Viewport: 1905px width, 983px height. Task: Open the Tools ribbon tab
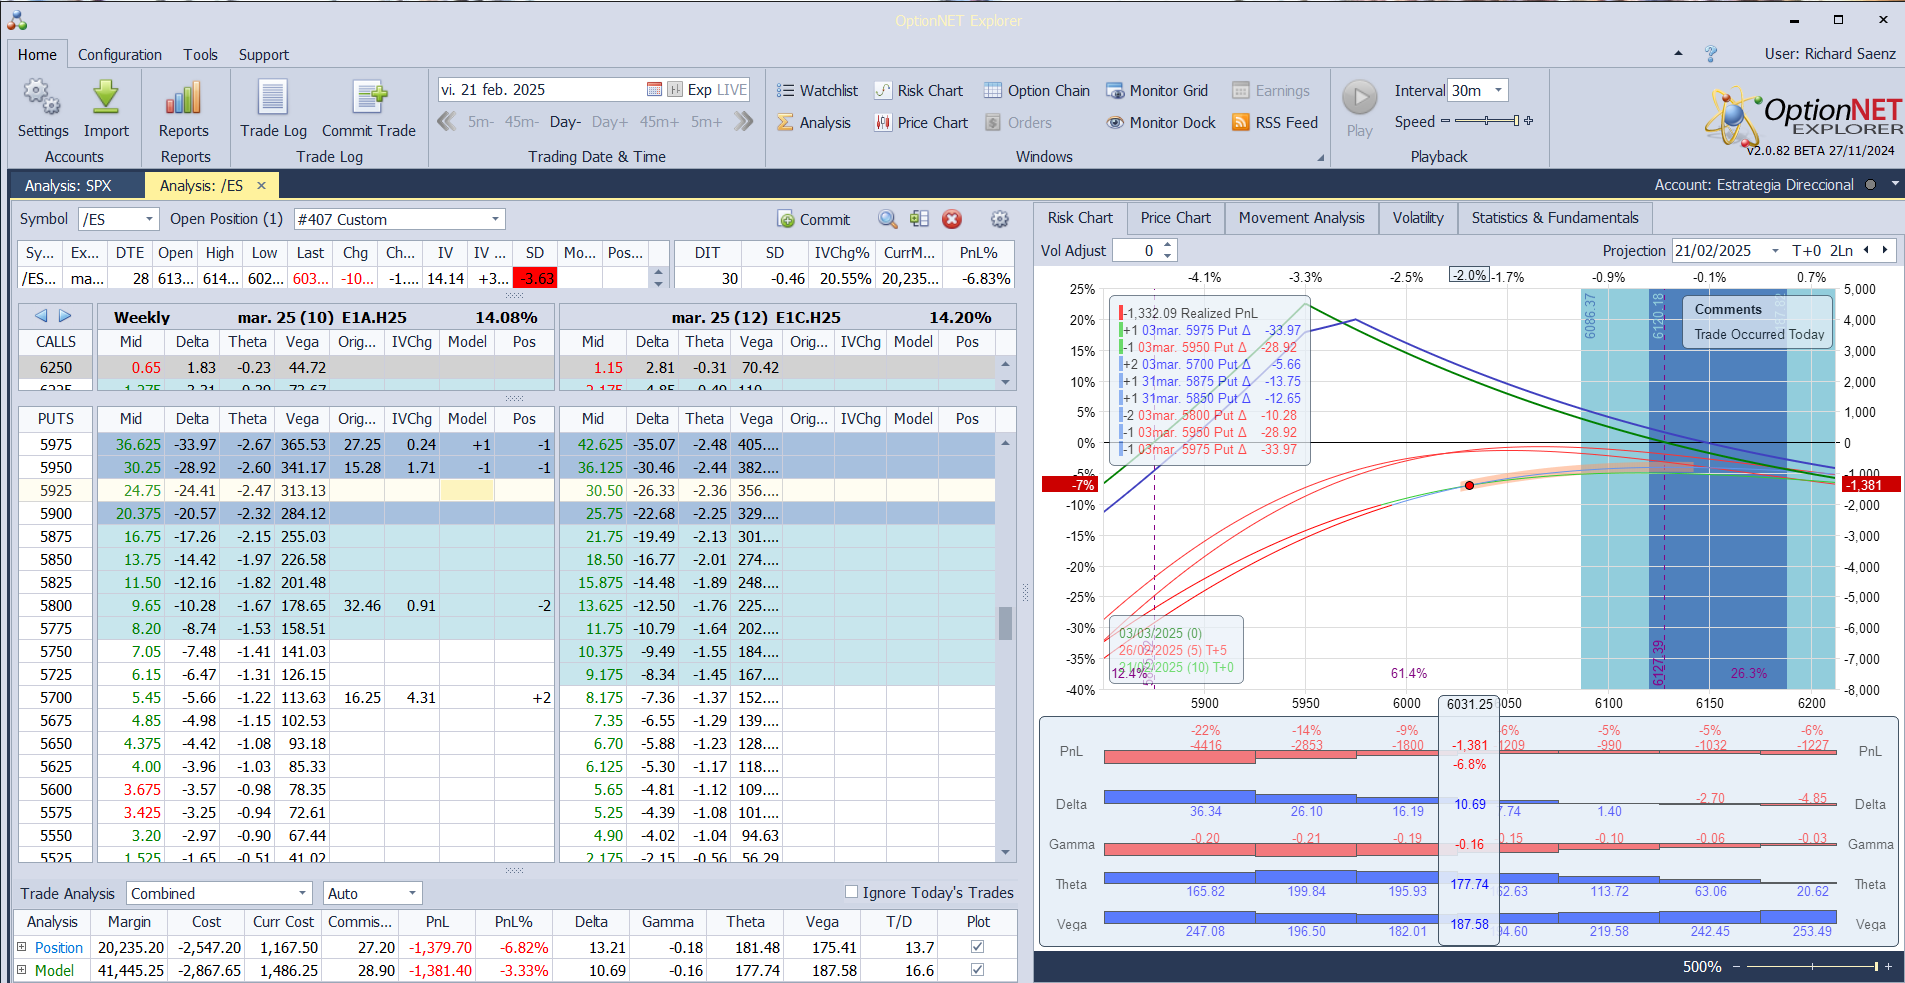[200, 55]
